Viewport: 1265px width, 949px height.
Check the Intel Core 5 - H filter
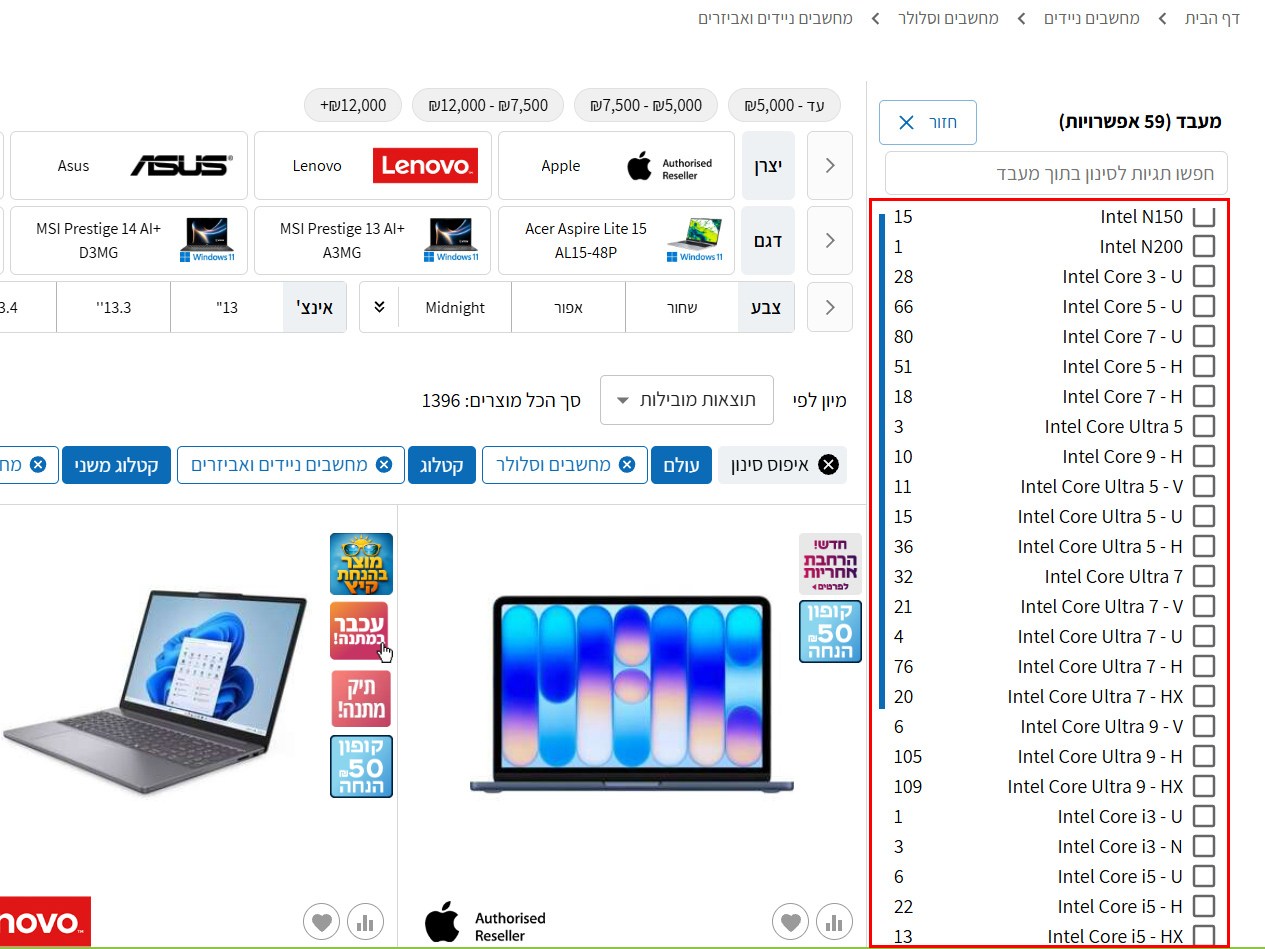pos(1204,366)
